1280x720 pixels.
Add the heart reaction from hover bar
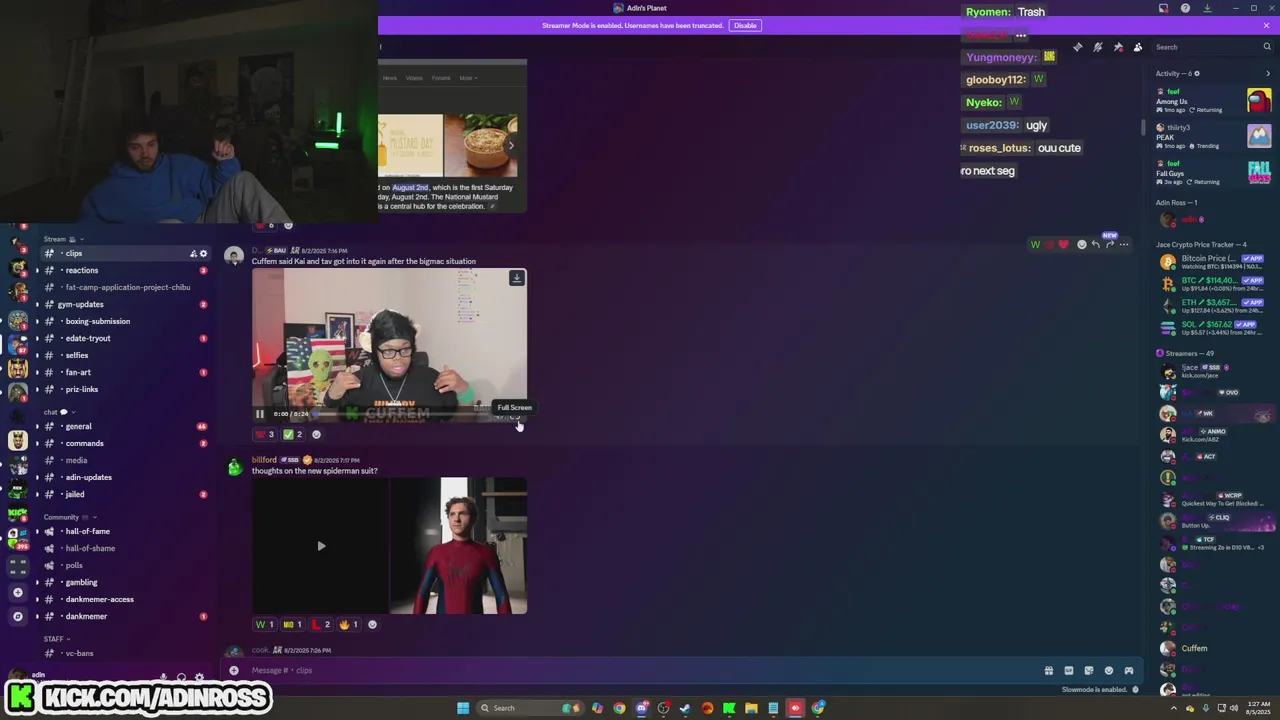coord(1063,244)
